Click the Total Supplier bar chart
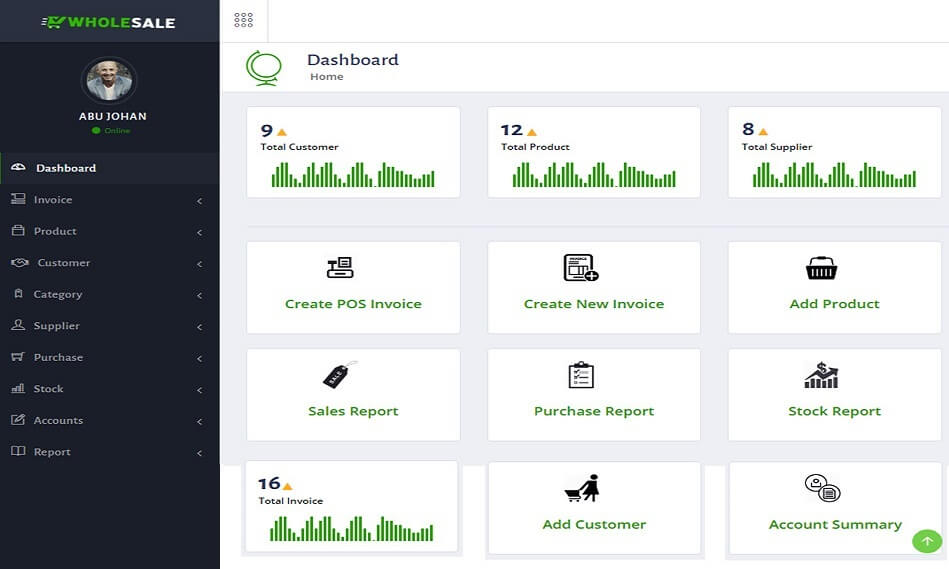 click(834, 174)
